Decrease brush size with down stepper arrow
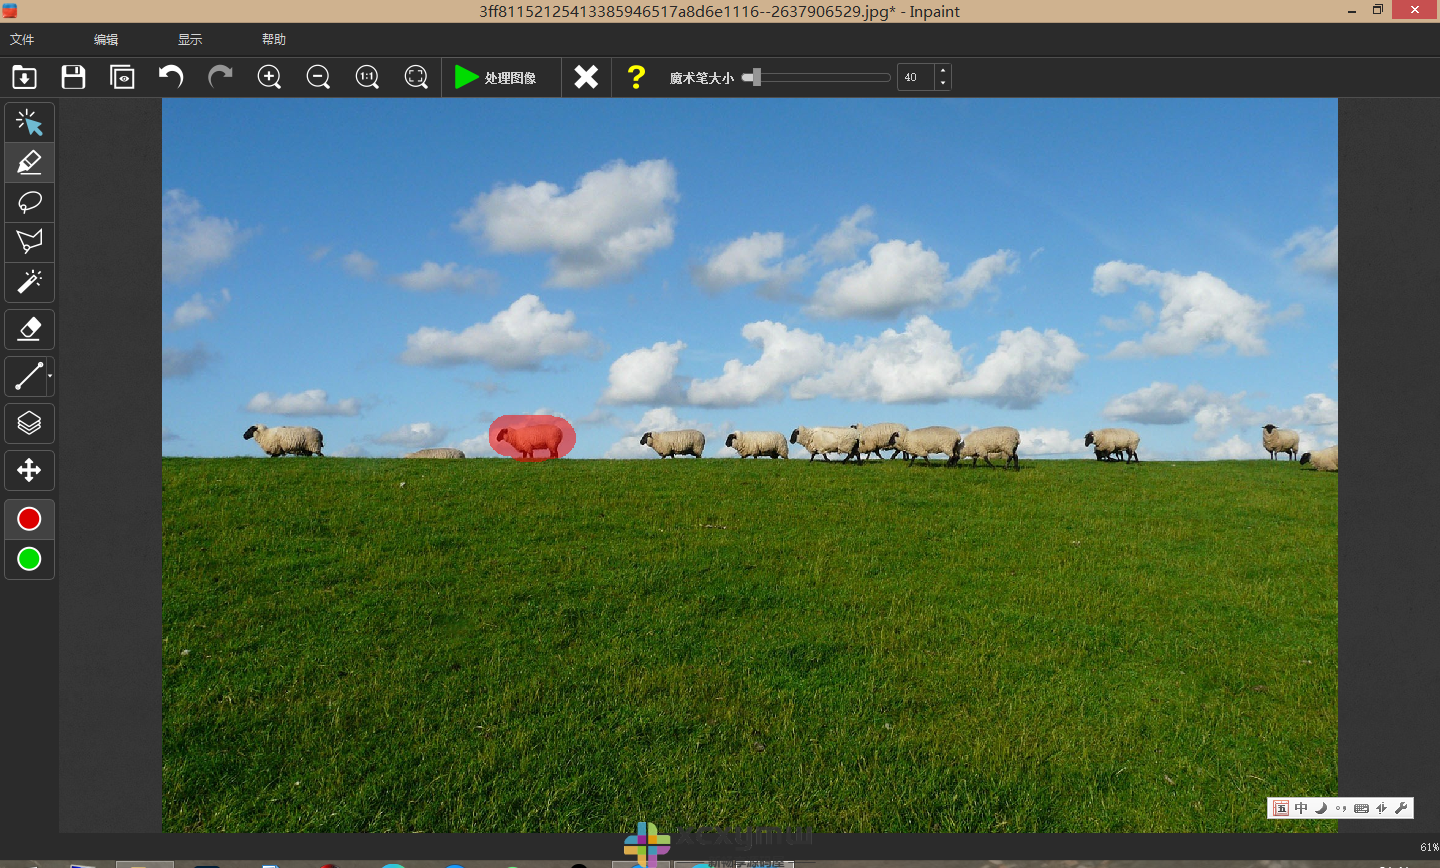1440x868 pixels. [x=943, y=84]
